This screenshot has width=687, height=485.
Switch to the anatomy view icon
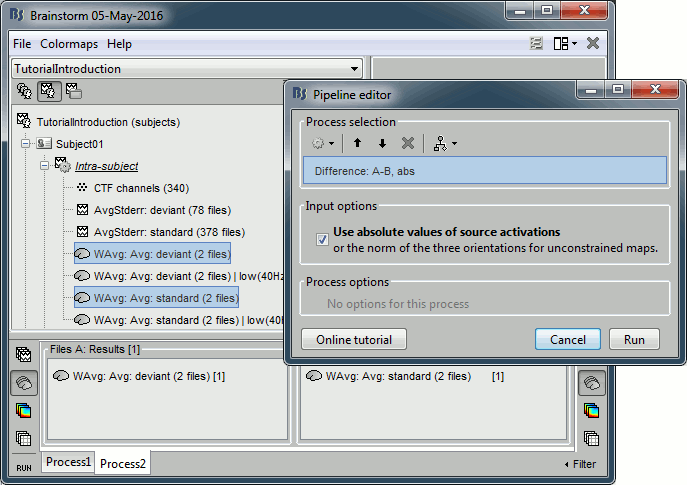[24, 92]
